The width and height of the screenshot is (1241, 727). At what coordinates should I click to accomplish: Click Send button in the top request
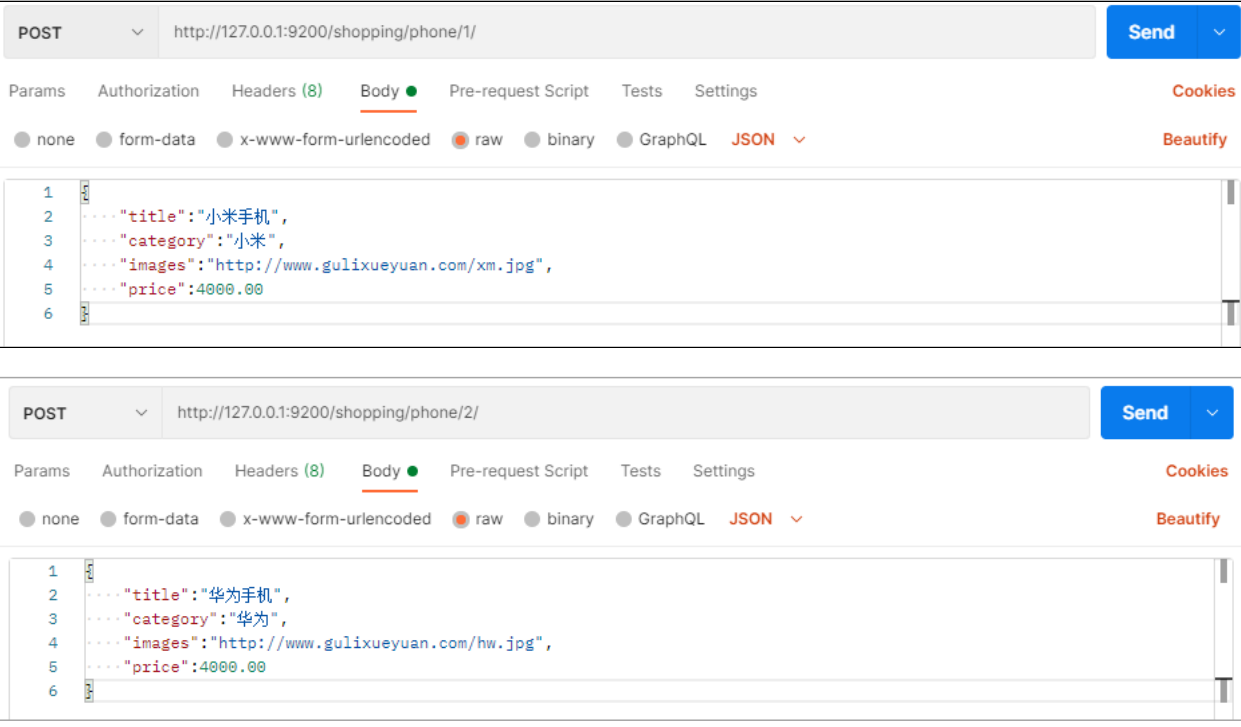coord(1151,32)
